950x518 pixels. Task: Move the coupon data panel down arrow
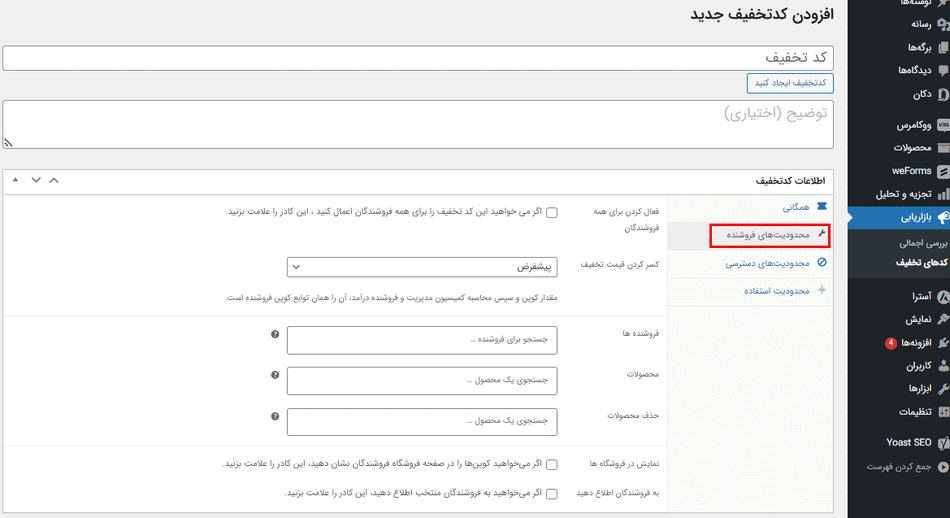coord(36,181)
